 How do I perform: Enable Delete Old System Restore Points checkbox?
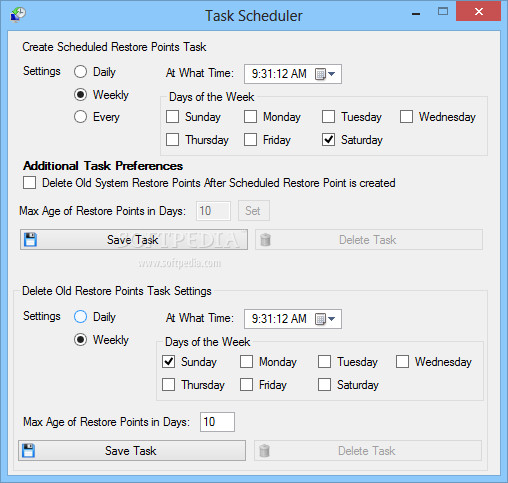[x=29, y=183]
